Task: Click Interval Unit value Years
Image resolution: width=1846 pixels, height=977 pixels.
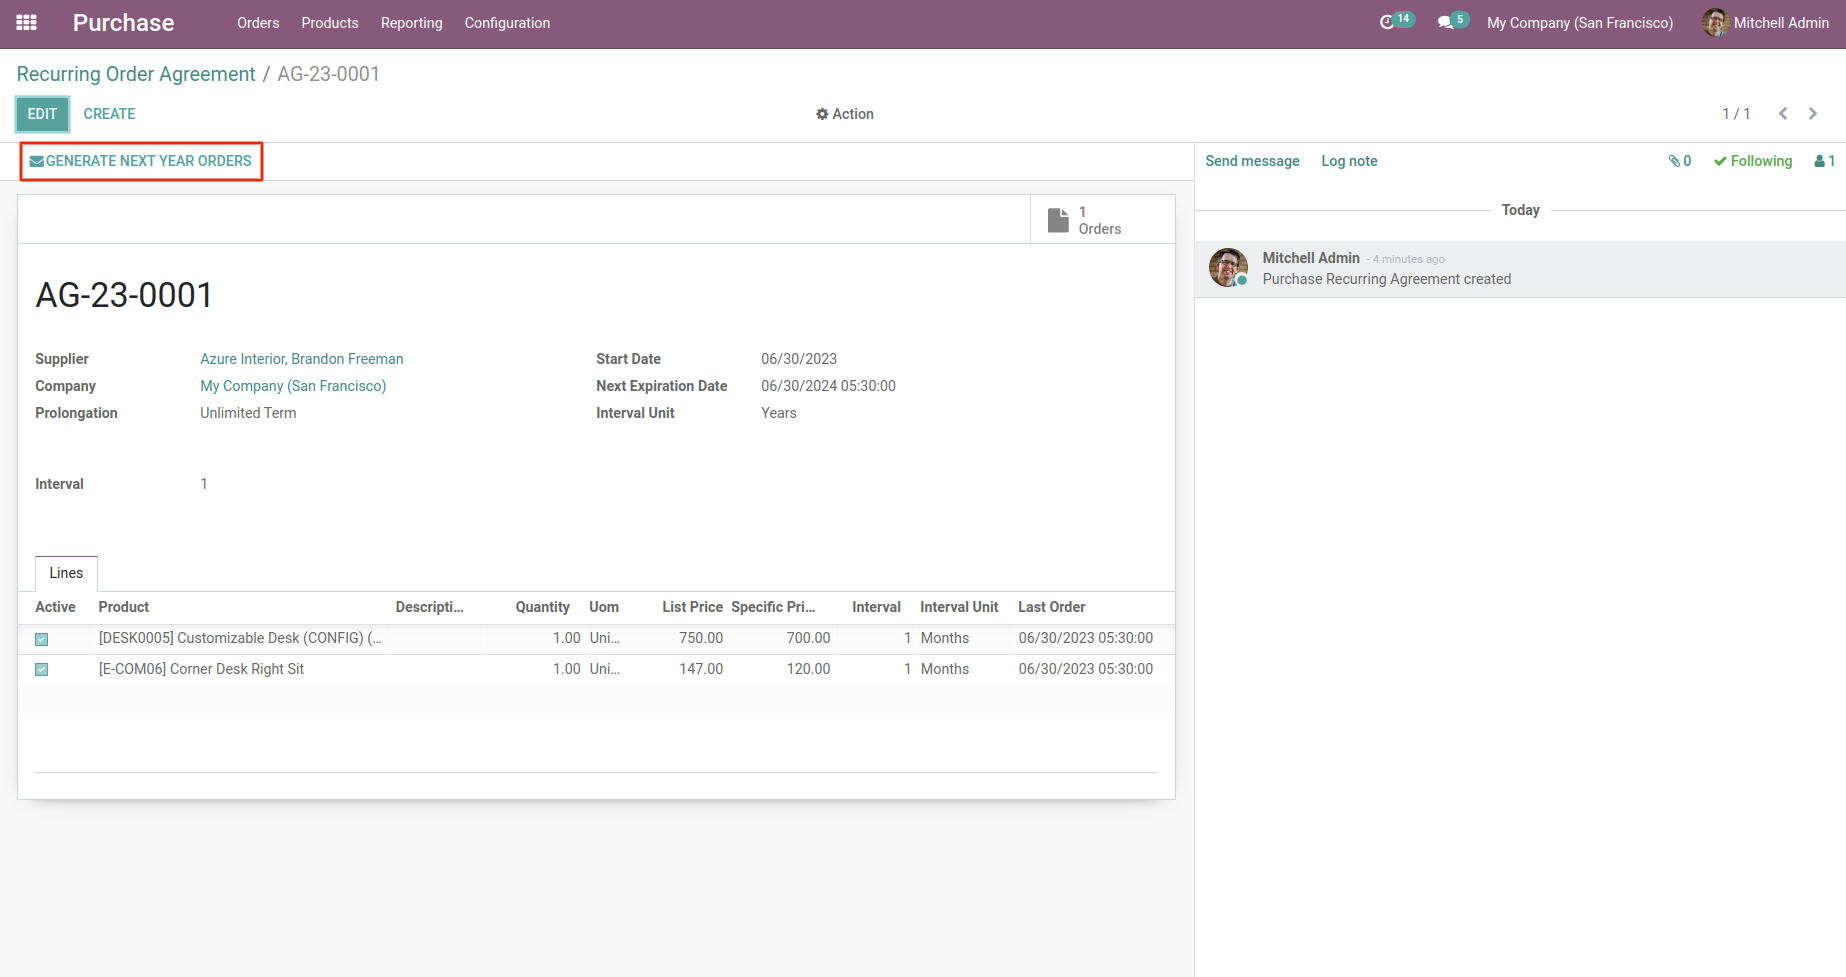Action: pos(779,413)
